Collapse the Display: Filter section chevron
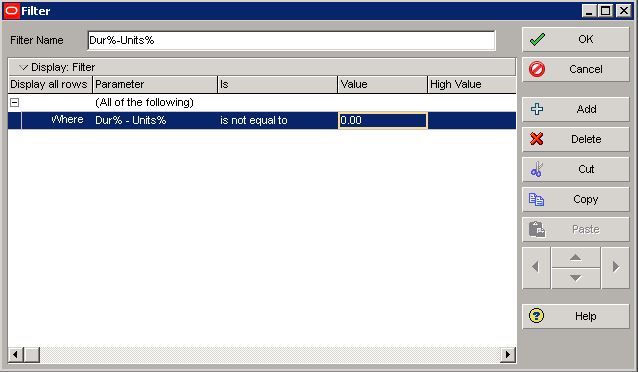The height and width of the screenshot is (372, 638). pos(23,67)
